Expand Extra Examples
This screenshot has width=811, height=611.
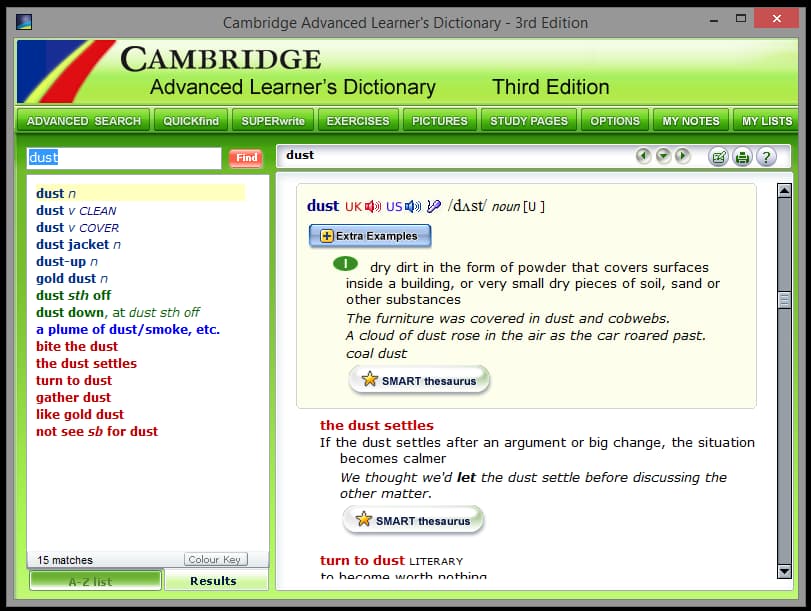370,236
